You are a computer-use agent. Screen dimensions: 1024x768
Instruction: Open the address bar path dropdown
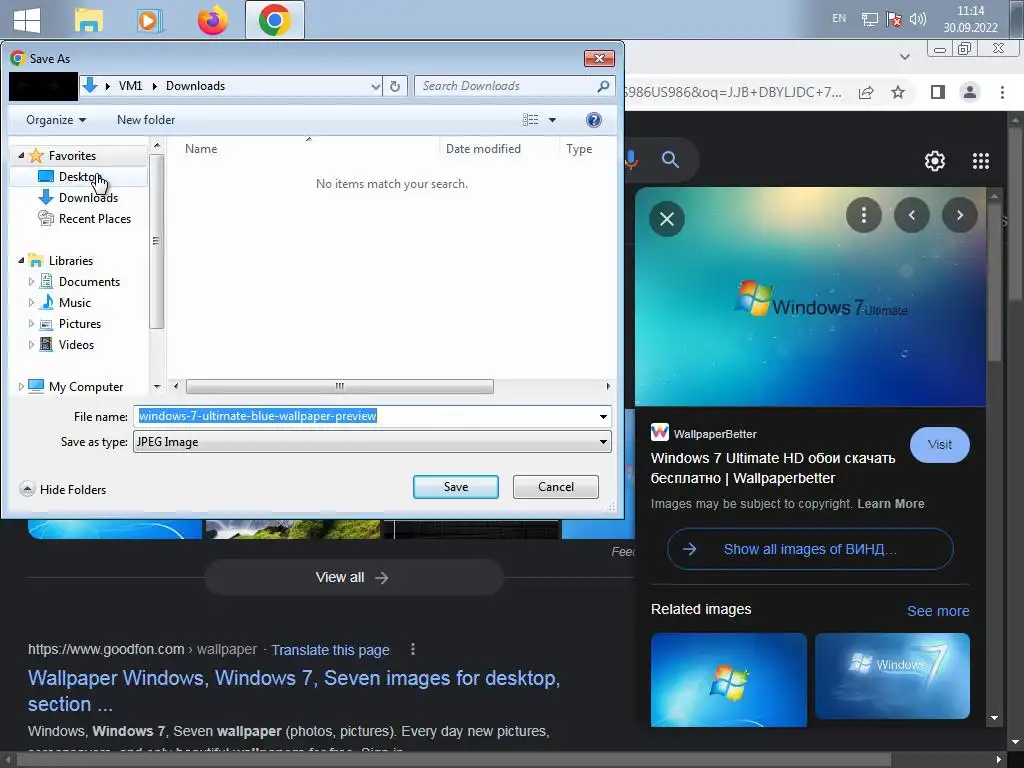tap(375, 86)
